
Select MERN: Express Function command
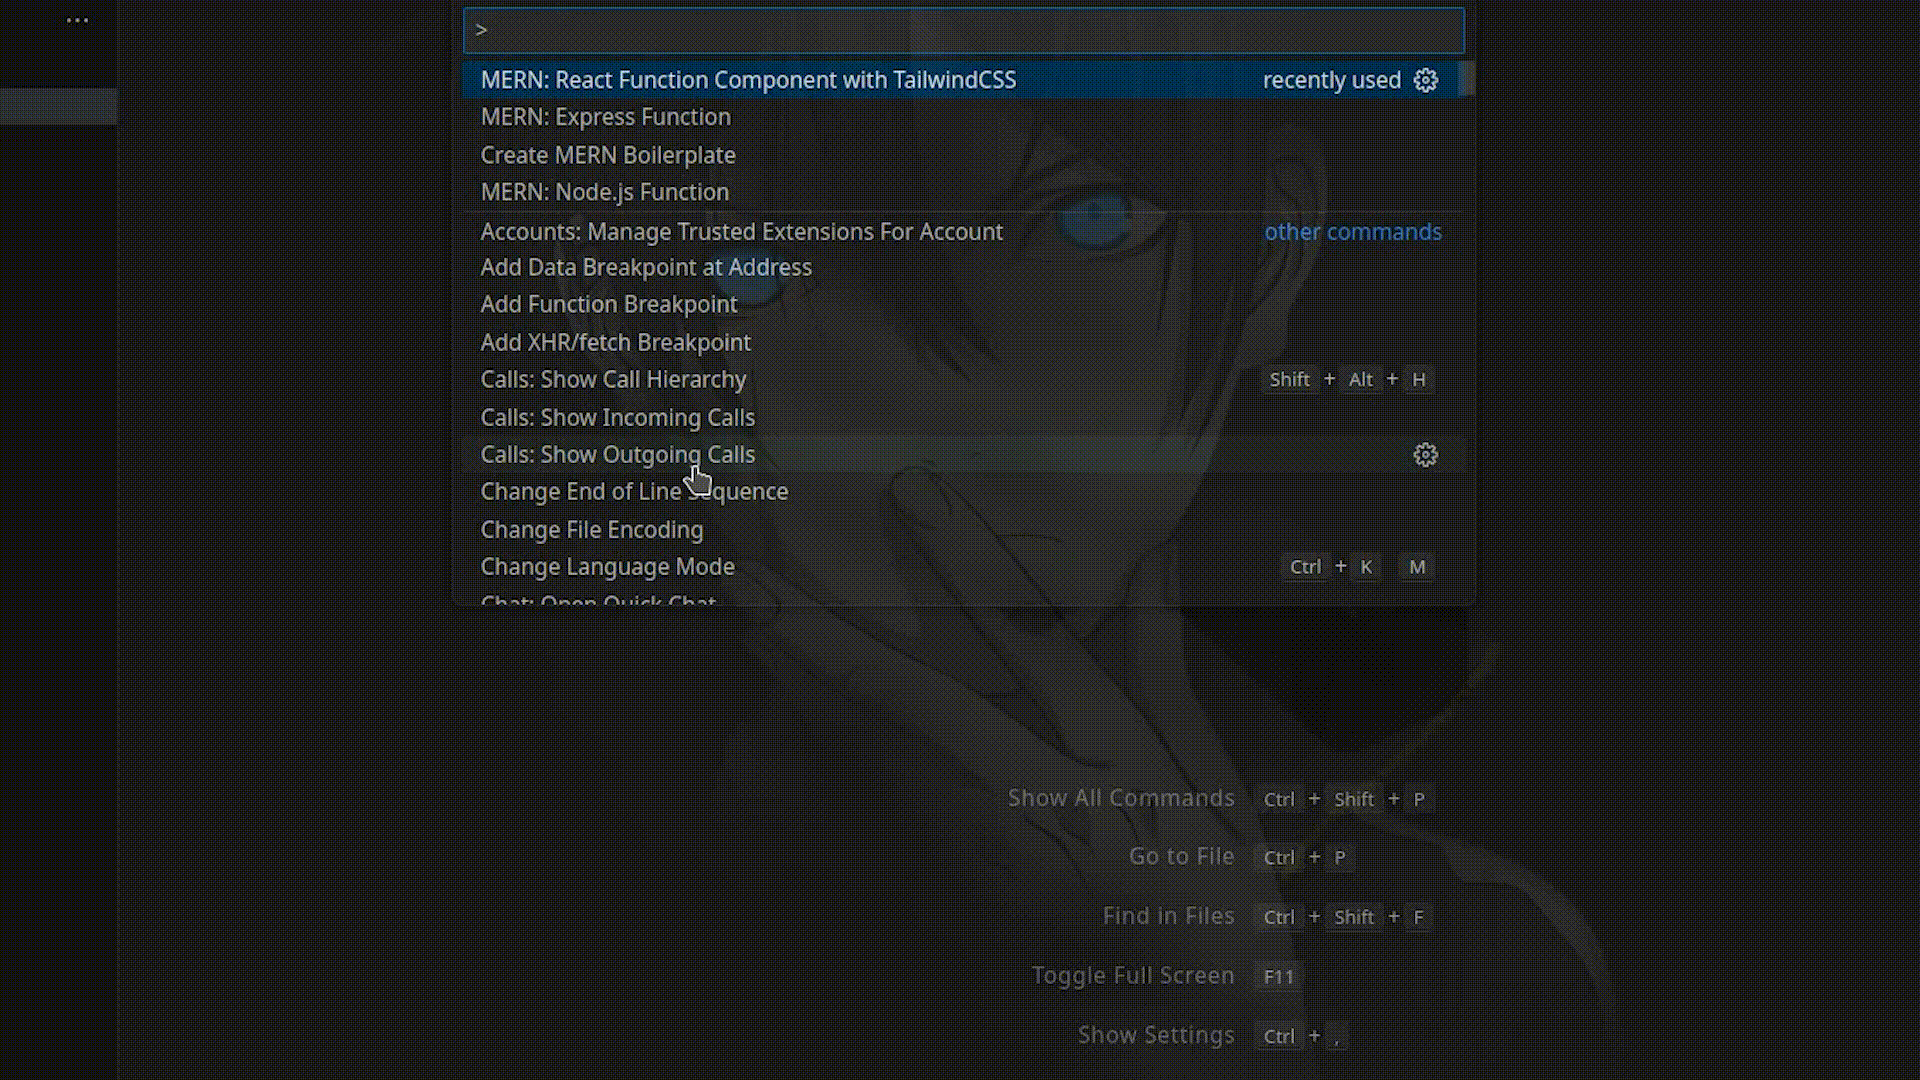tap(605, 117)
